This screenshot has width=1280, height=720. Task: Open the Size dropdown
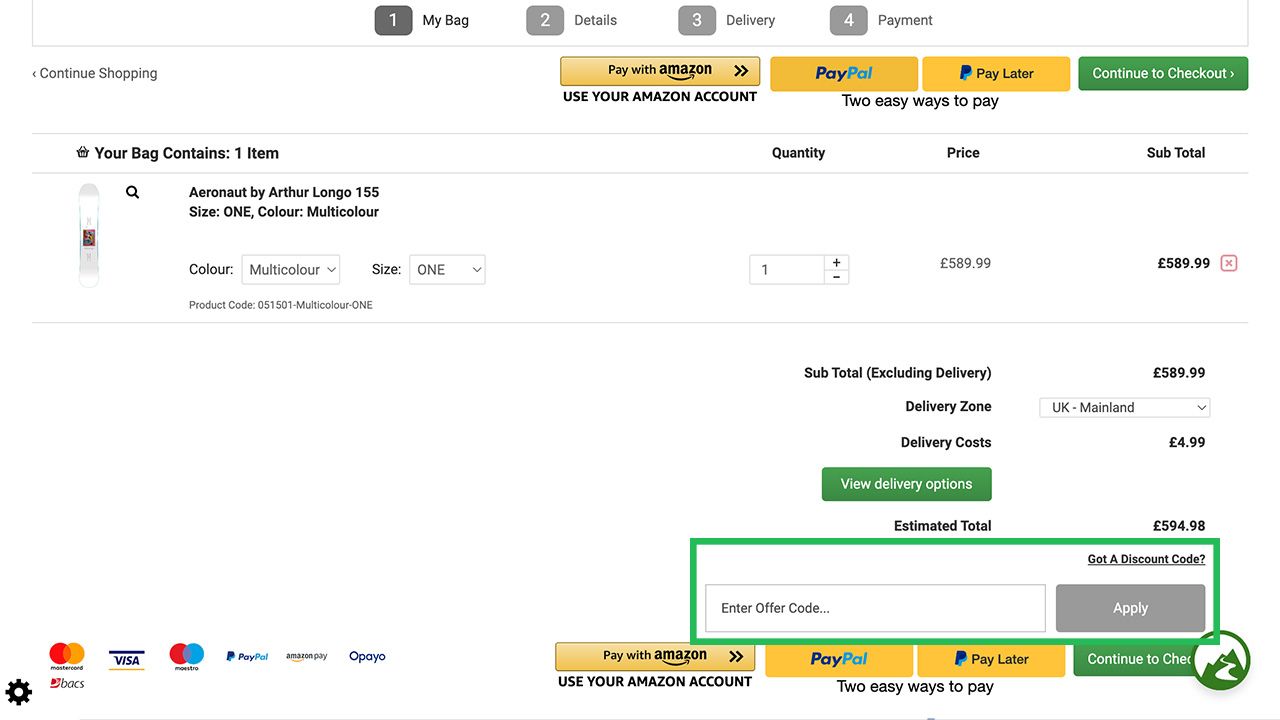(x=447, y=269)
